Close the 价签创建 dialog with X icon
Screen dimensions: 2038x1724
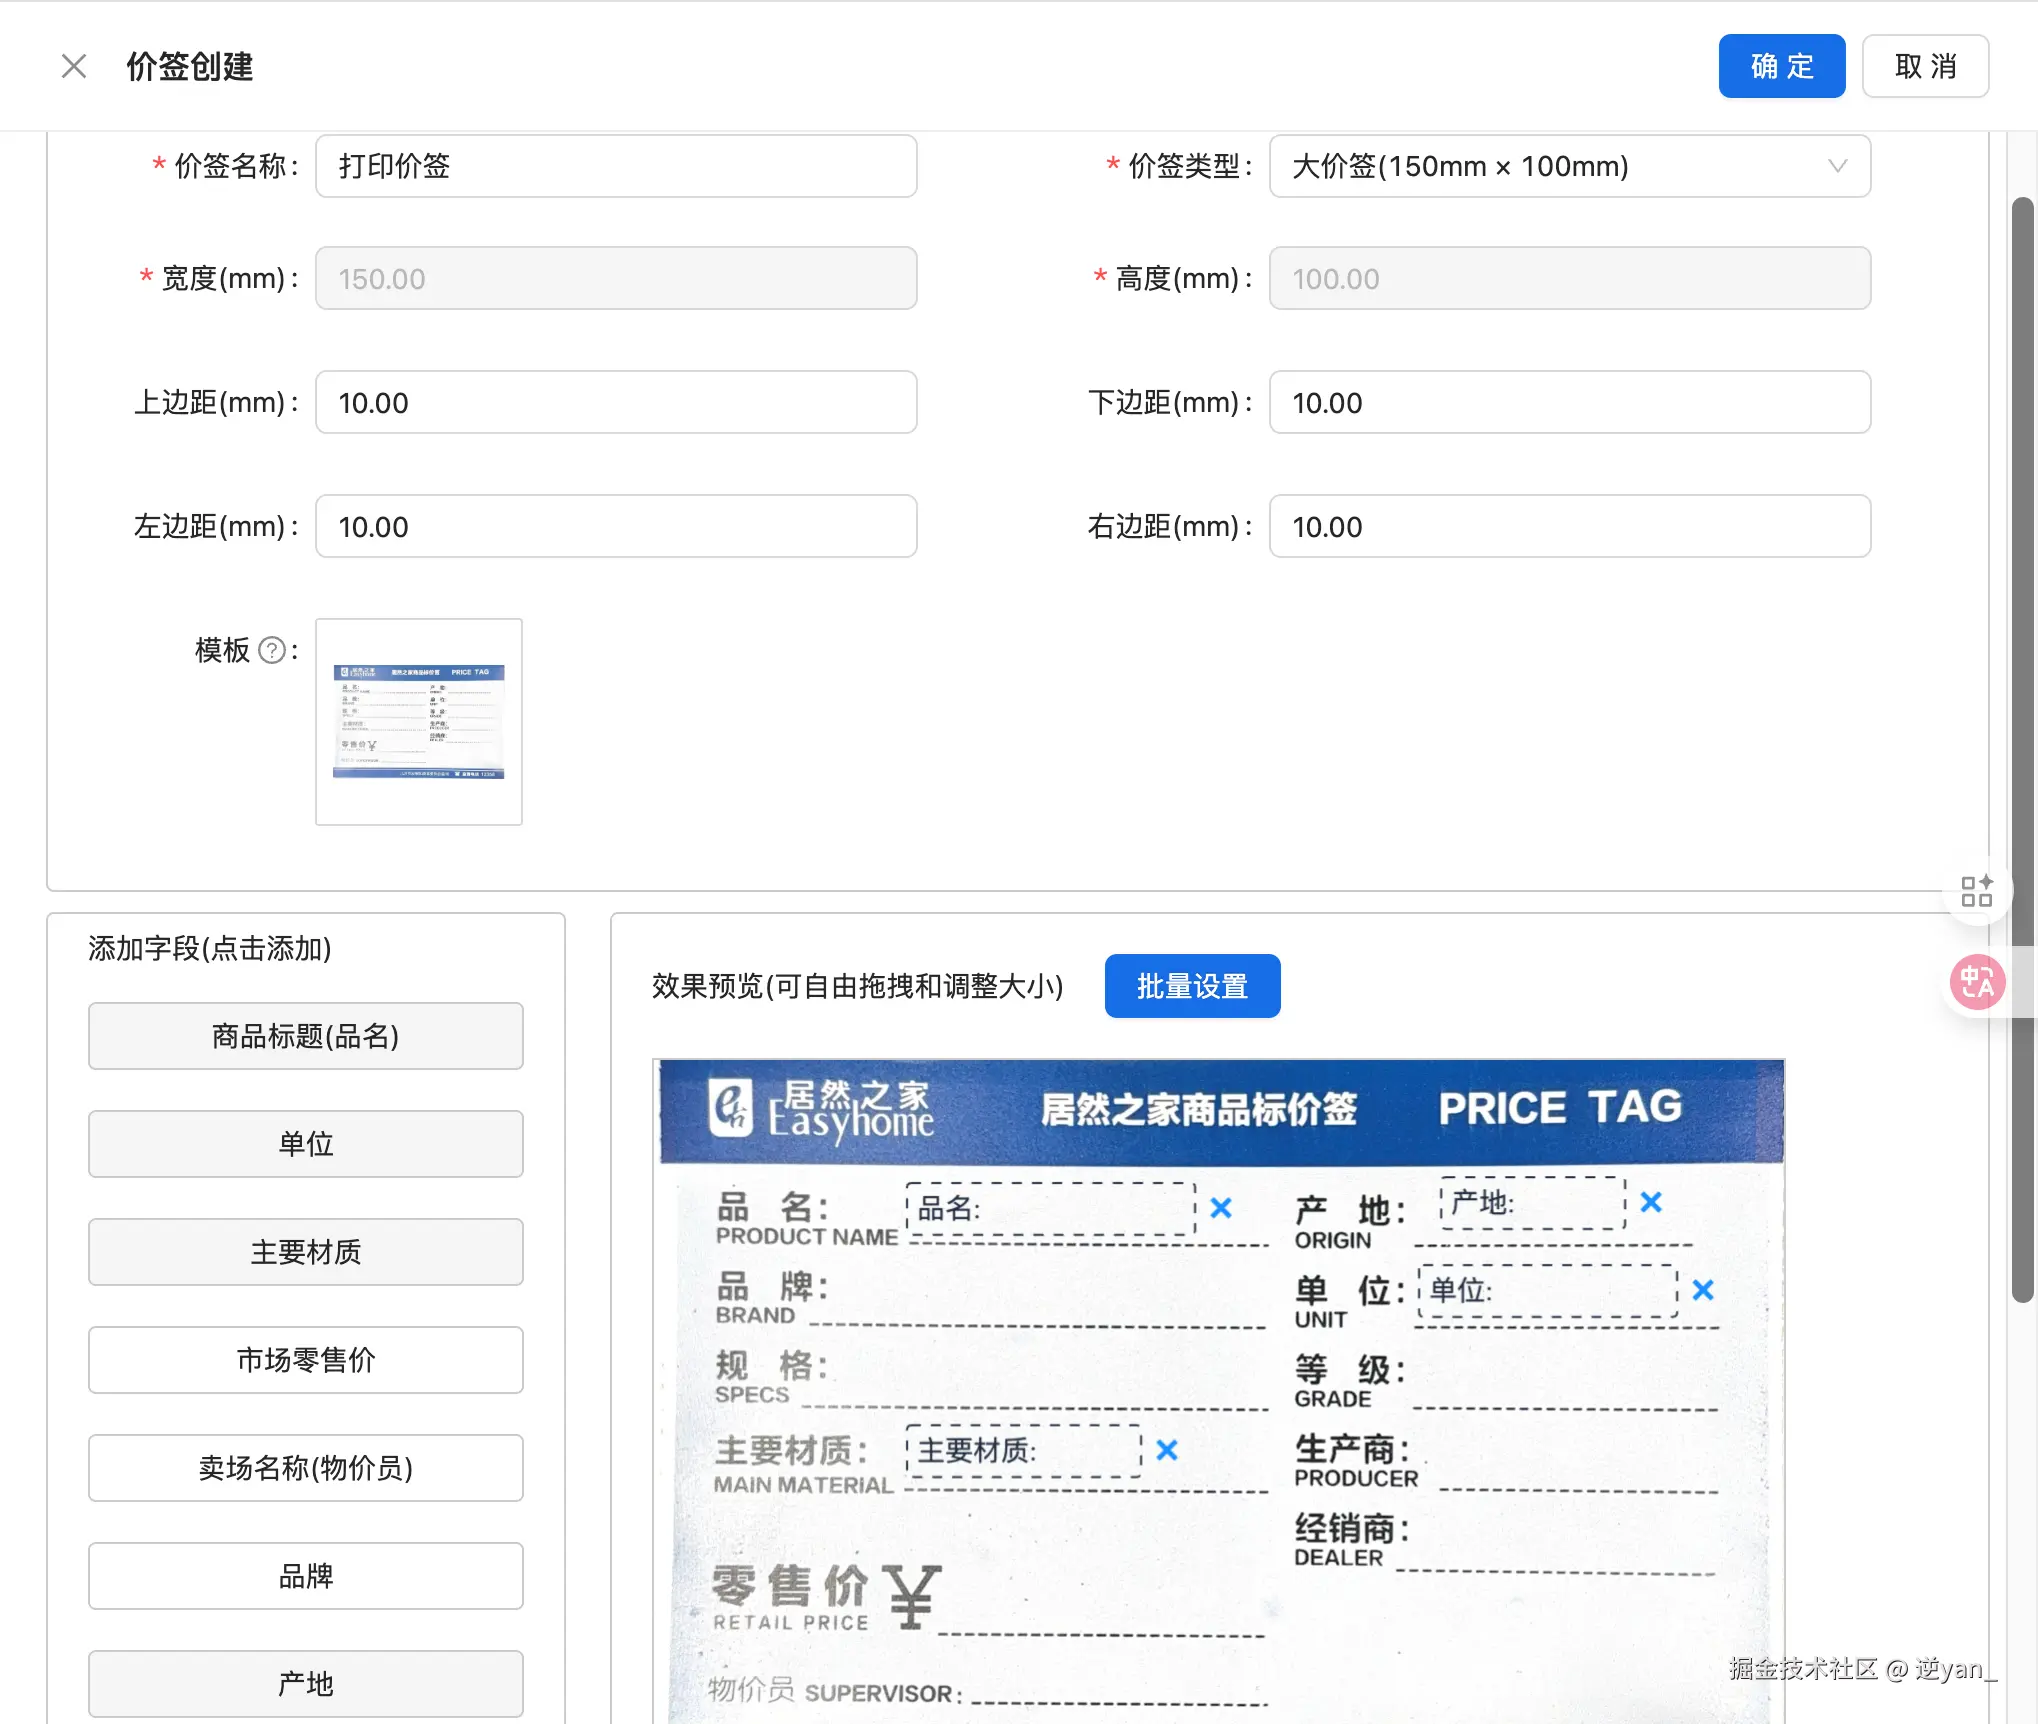pos(74,66)
